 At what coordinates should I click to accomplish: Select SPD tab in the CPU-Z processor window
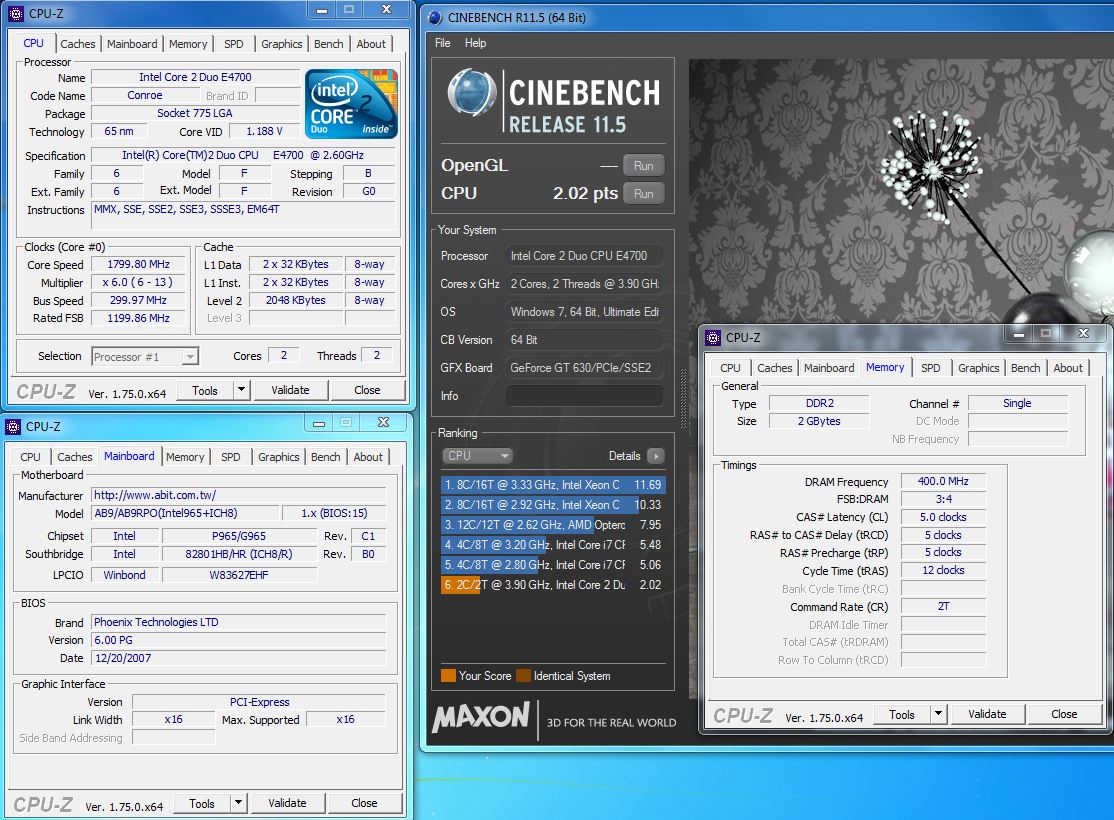pos(234,44)
